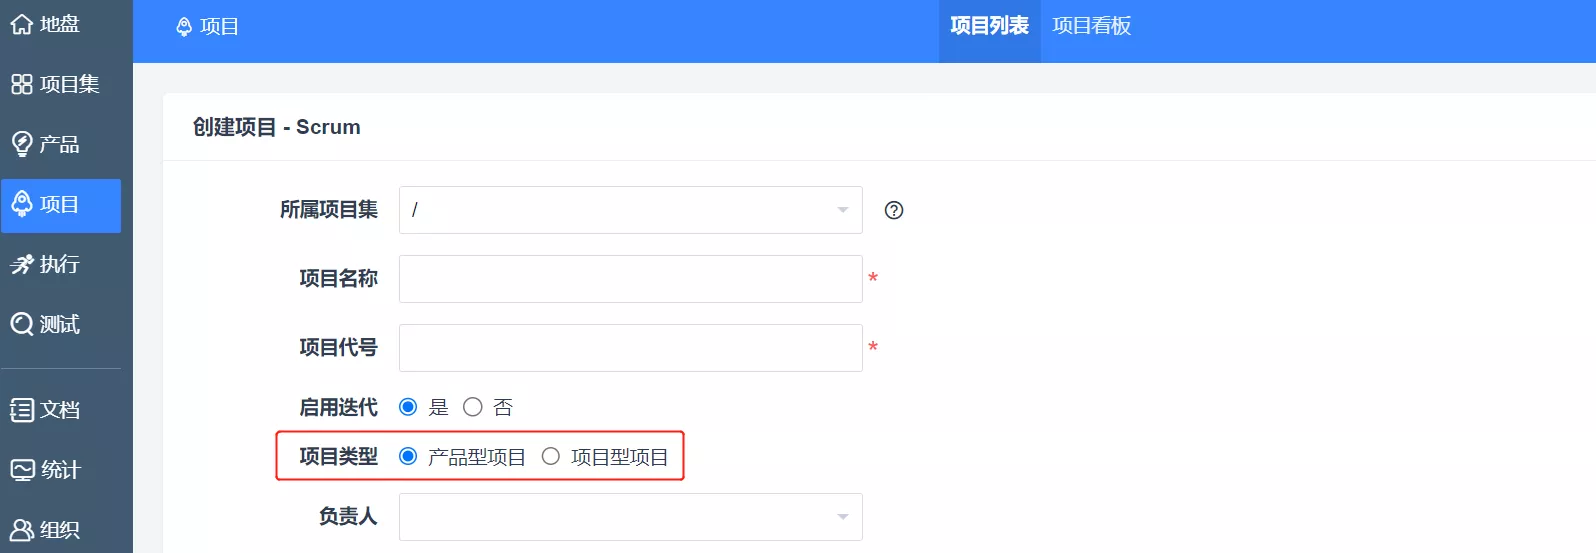
Task: Click the 文档 document icon
Action: pyautogui.click(x=22, y=410)
